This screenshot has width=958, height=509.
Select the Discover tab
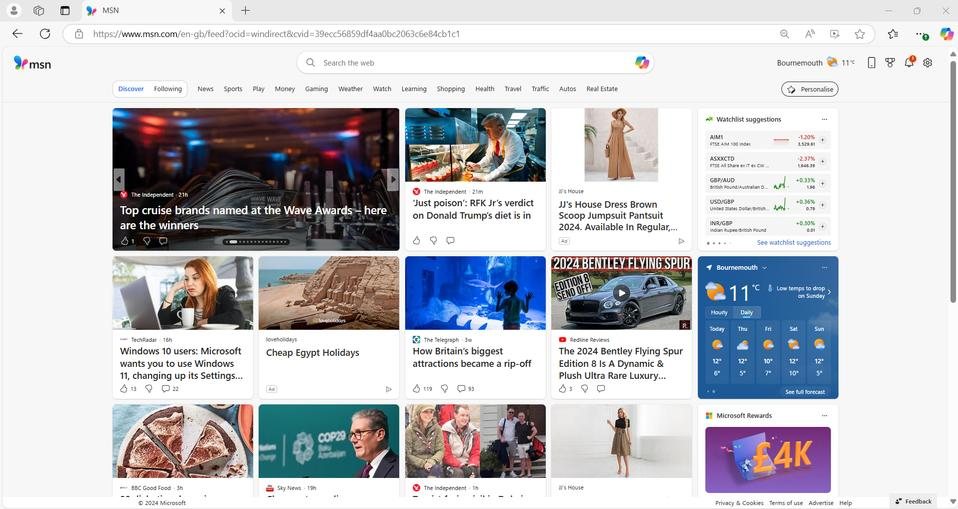coord(131,89)
